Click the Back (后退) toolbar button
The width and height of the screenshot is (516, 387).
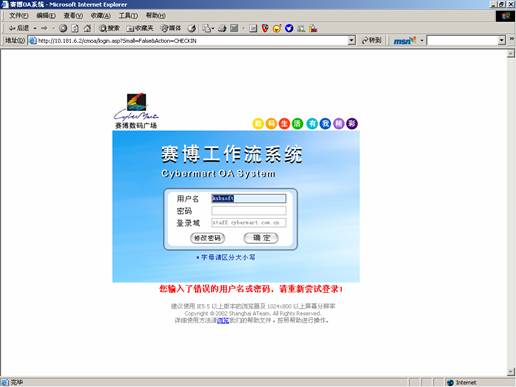pos(19,28)
